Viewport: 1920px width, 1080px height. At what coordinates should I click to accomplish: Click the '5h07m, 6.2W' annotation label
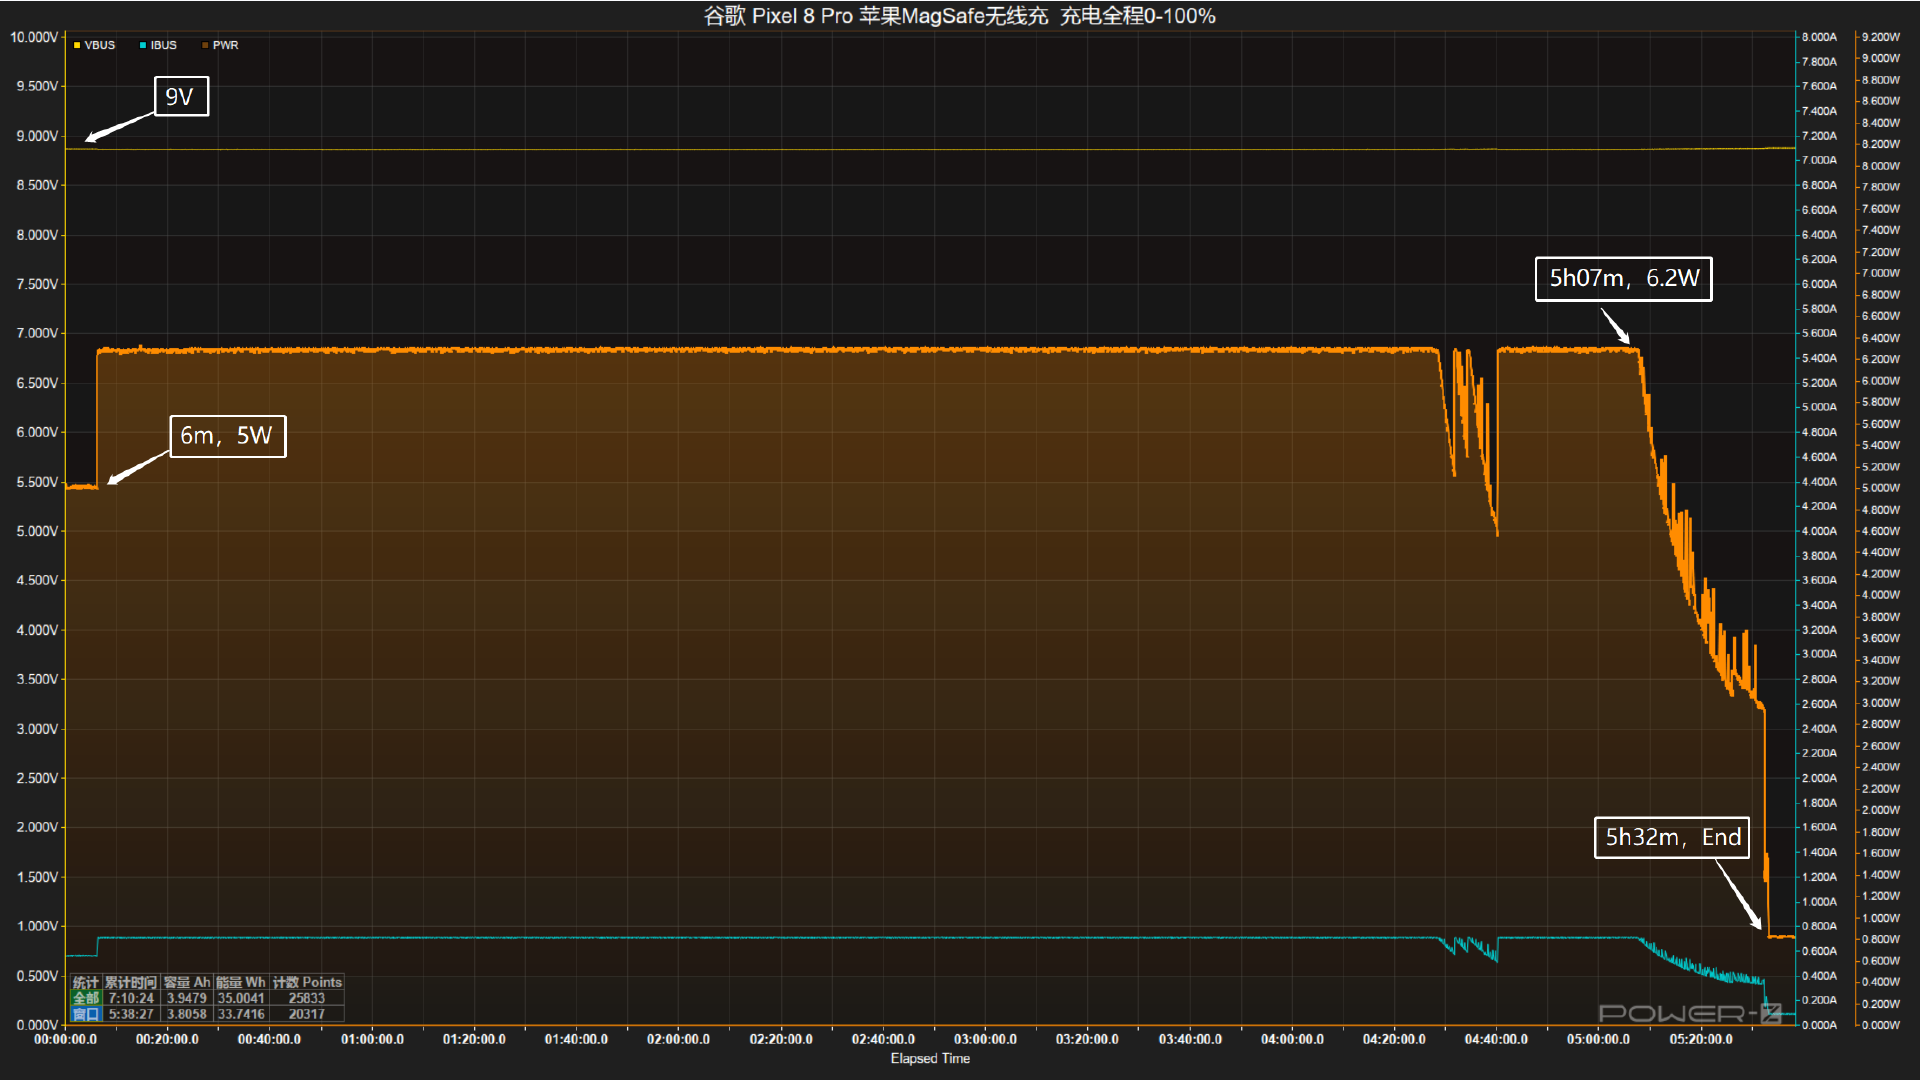point(1623,279)
